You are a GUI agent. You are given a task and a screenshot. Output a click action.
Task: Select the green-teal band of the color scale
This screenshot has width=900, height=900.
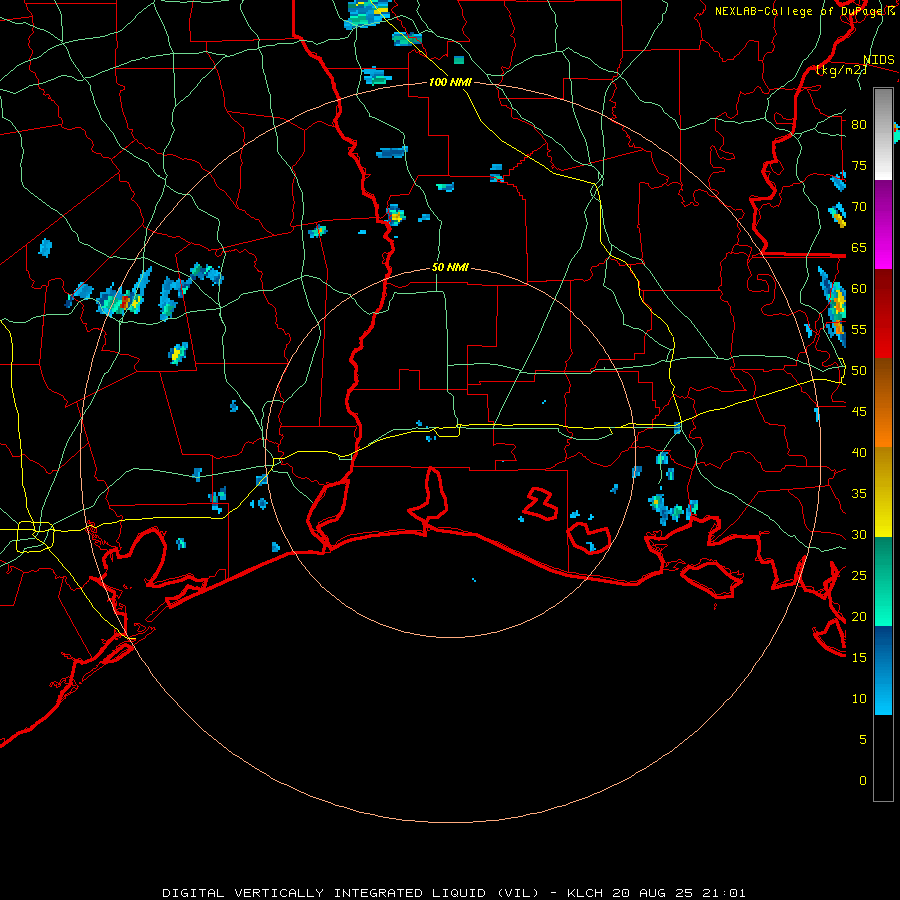(883, 581)
